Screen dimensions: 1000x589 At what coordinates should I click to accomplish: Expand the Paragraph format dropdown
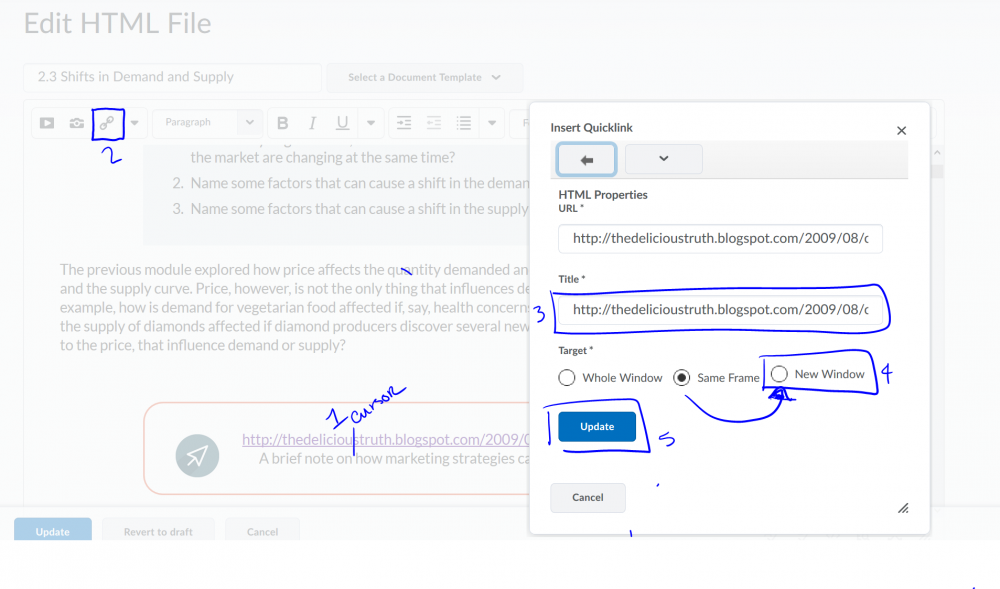208,123
